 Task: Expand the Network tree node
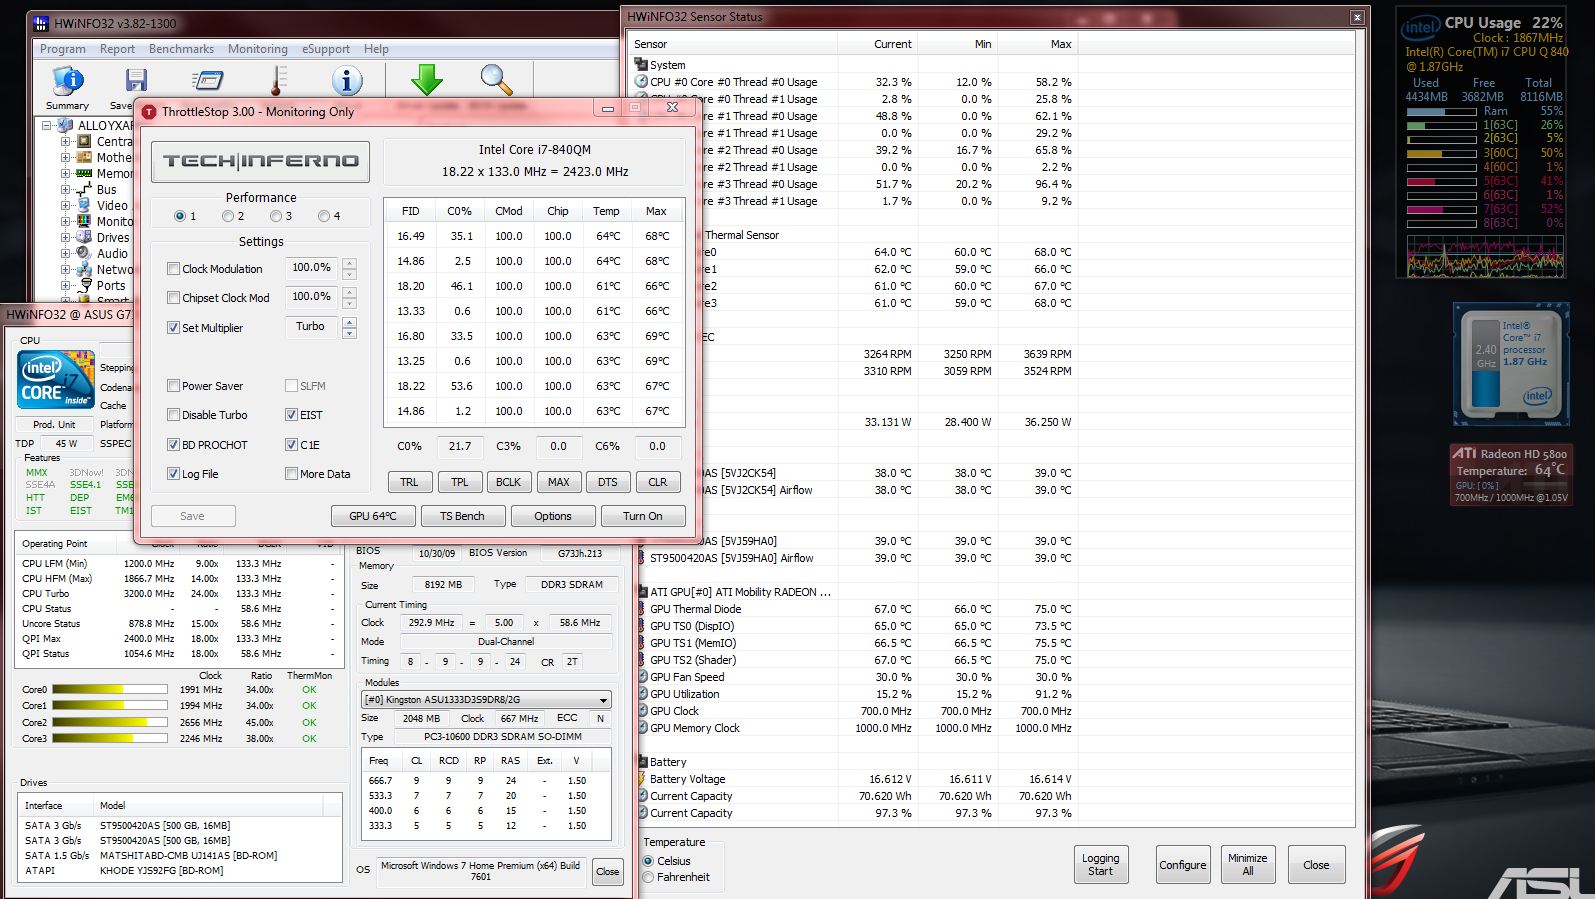[x=66, y=270]
